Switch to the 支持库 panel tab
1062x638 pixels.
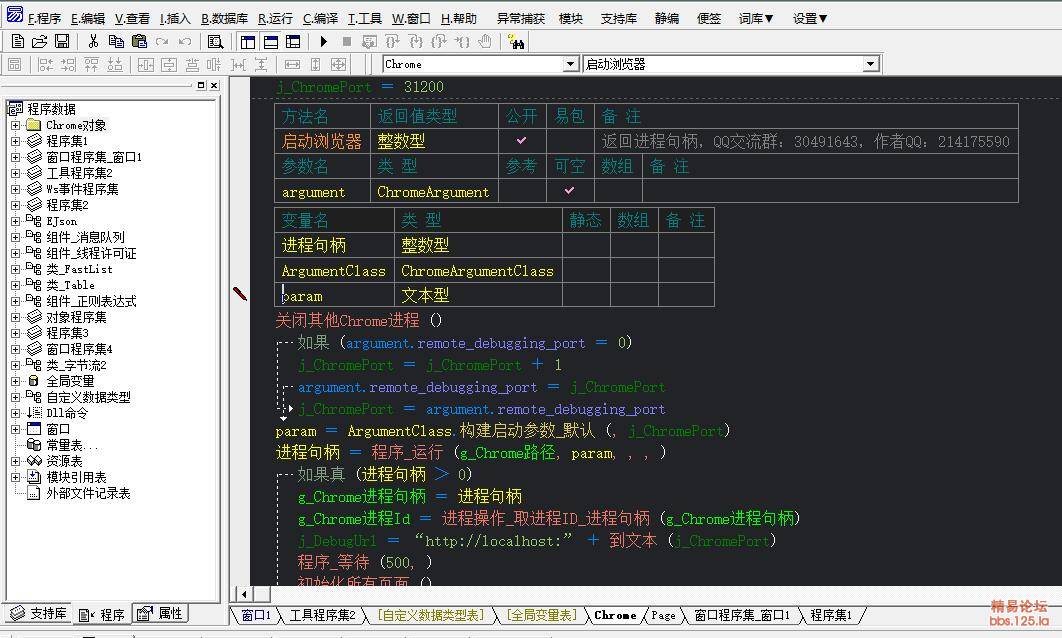click(x=39, y=614)
